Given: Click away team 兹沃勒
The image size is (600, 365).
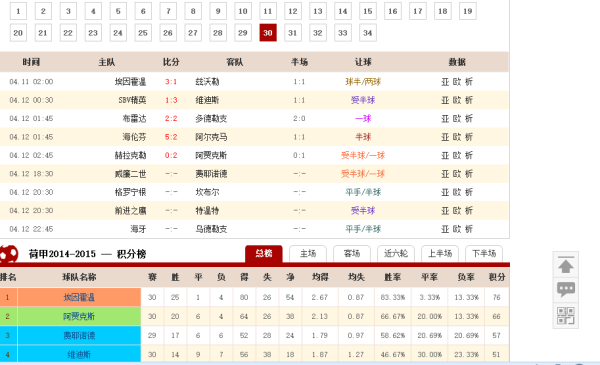Looking at the screenshot, I should click(x=207, y=81).
